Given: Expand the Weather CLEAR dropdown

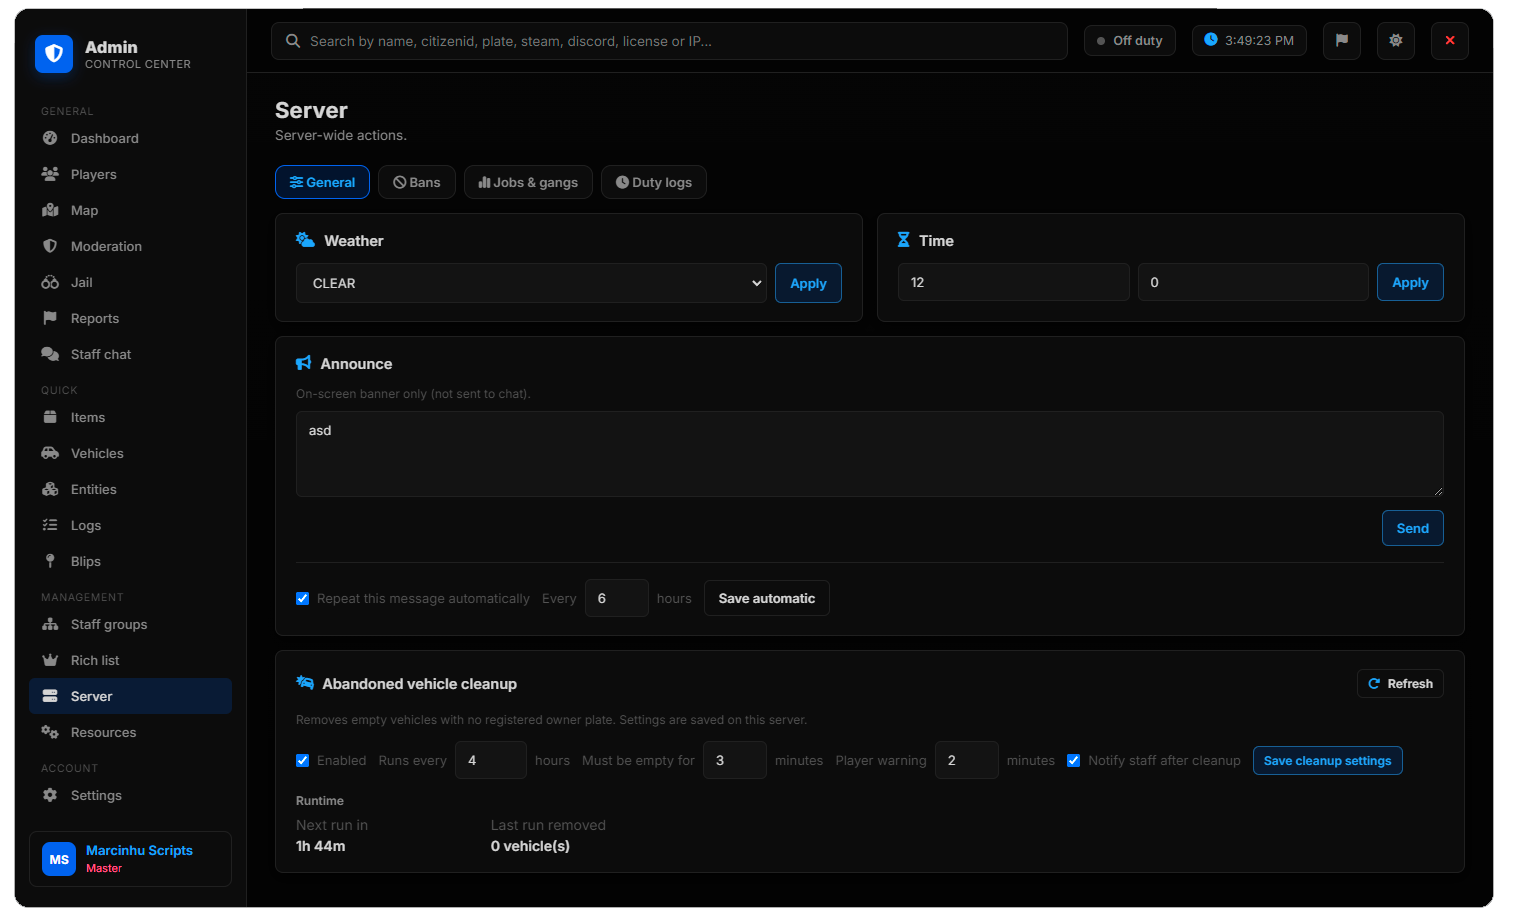Looking at the screenshot, I should tap(531, 283).
